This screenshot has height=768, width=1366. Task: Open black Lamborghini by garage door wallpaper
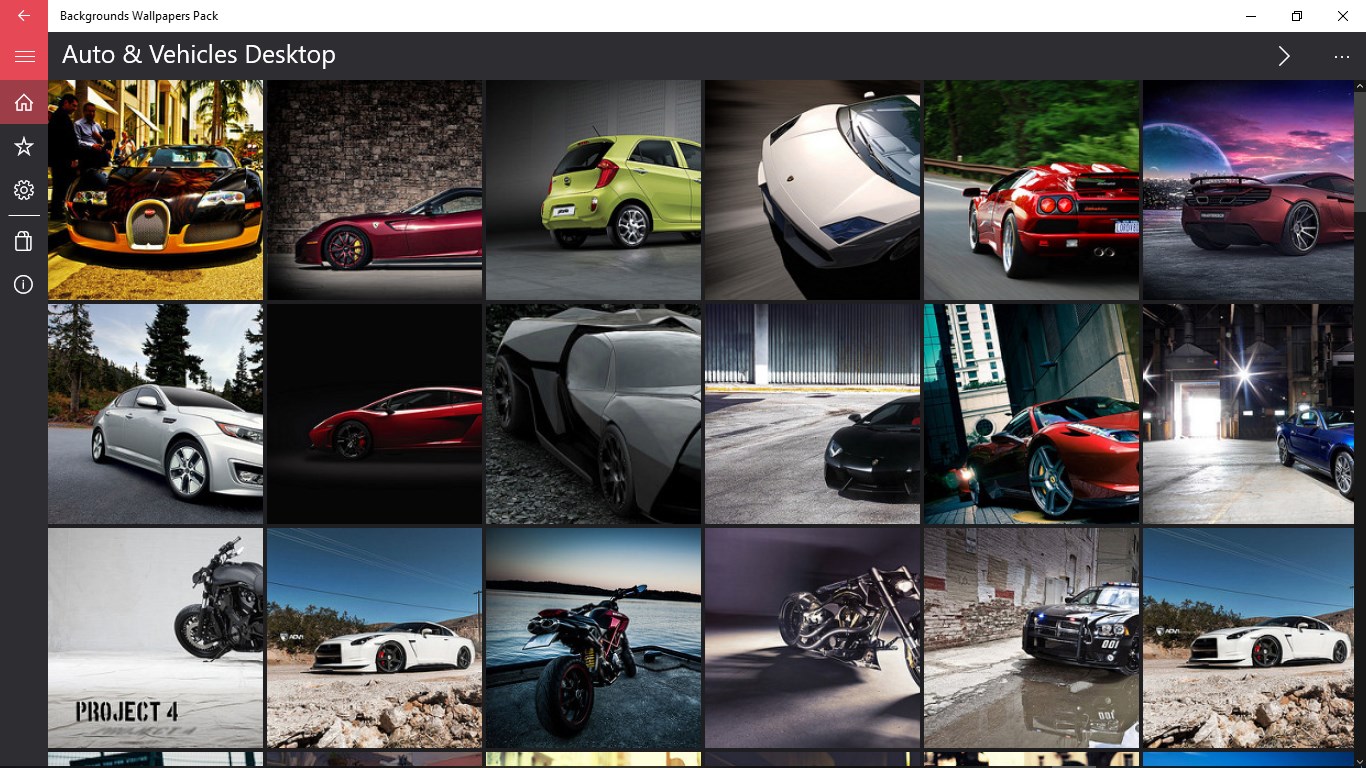[x=813, y=414]
